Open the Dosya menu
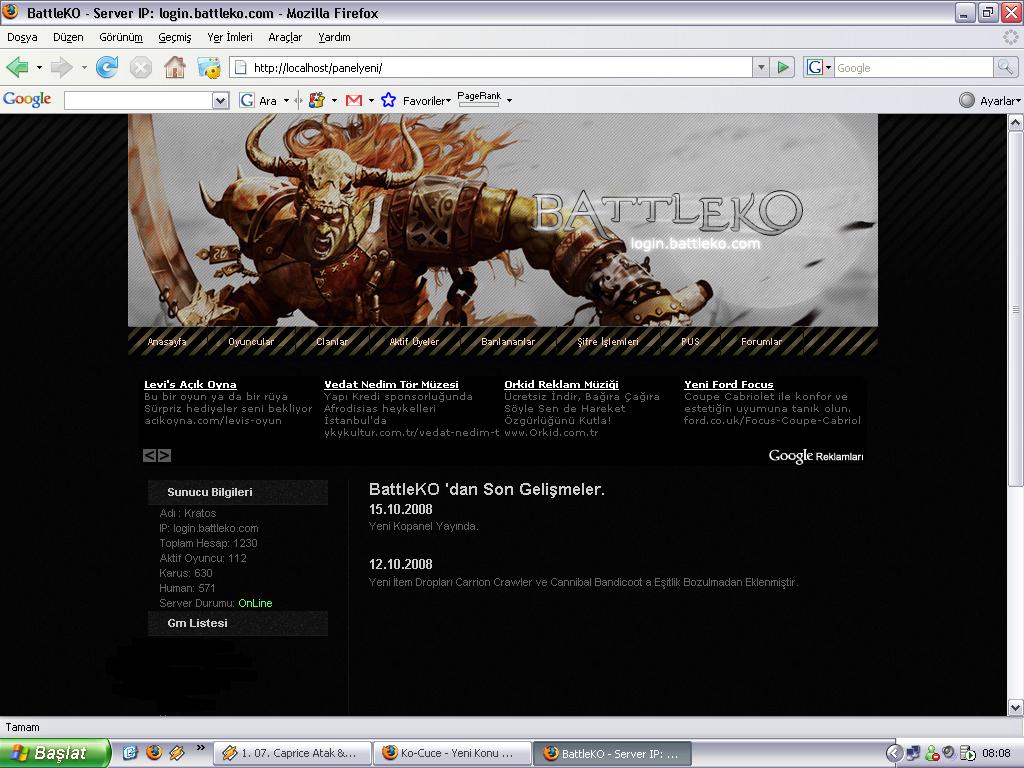Image resolution: width=1024 pixels, height=768 pixels. pyautogui.click(x=22, y=37)
